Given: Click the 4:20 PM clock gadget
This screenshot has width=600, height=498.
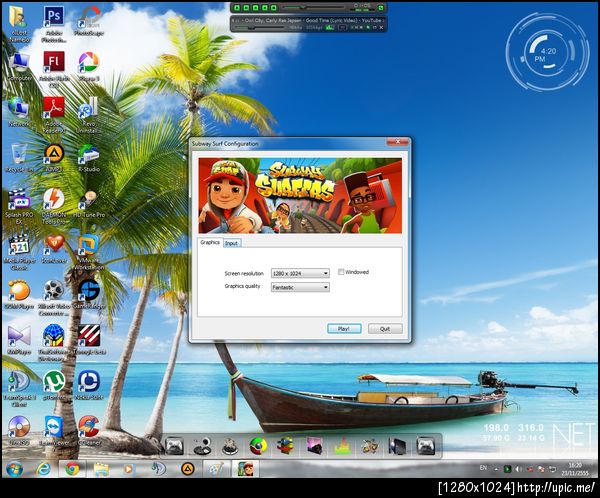Looking at the screenshot, I should point(548,52).
